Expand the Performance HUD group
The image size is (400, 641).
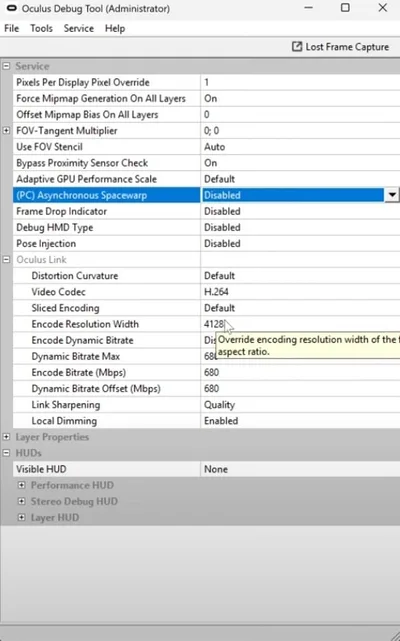21,485
